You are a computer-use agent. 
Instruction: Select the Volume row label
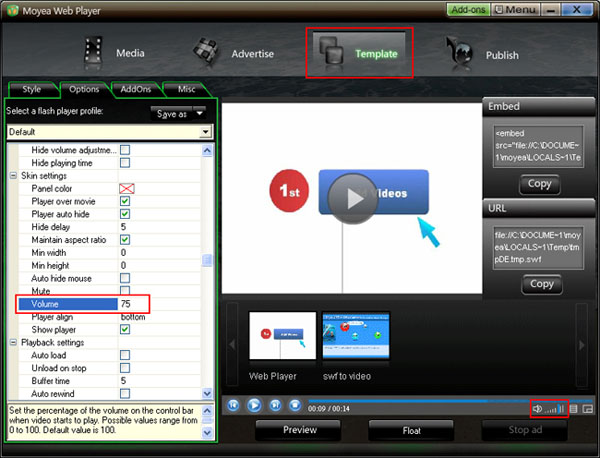[x=68, y=304]
